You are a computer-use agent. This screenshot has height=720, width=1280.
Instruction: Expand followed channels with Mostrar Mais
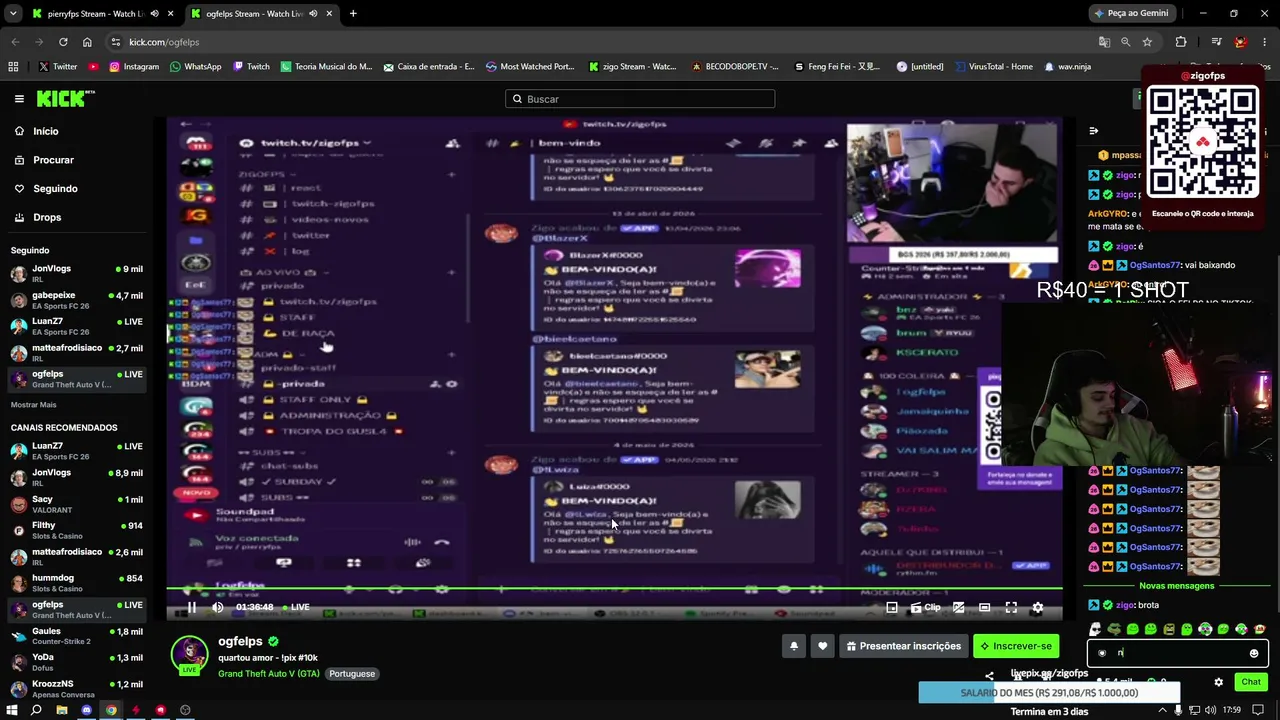coord(34,405)
